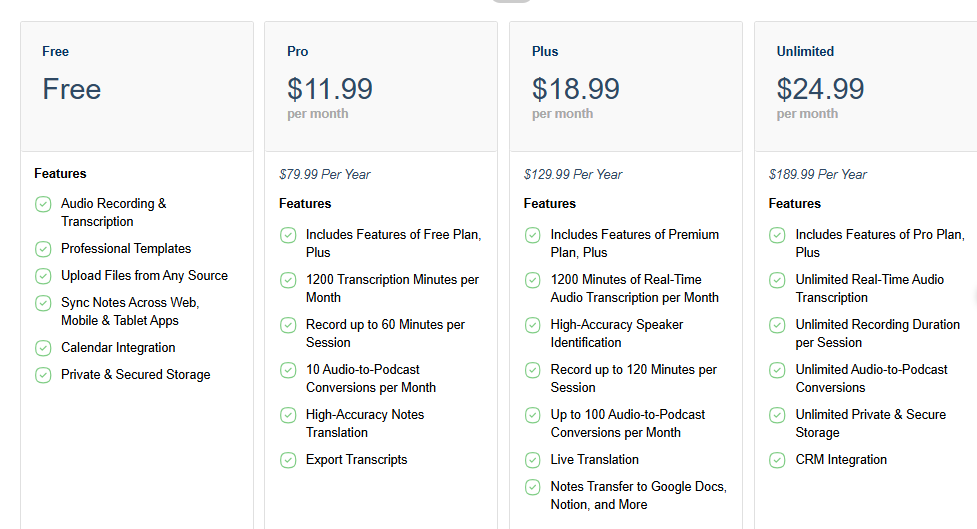977x529 pixels.
Task: Select the Pro plan $11.99 price
Action: [330, 89]
